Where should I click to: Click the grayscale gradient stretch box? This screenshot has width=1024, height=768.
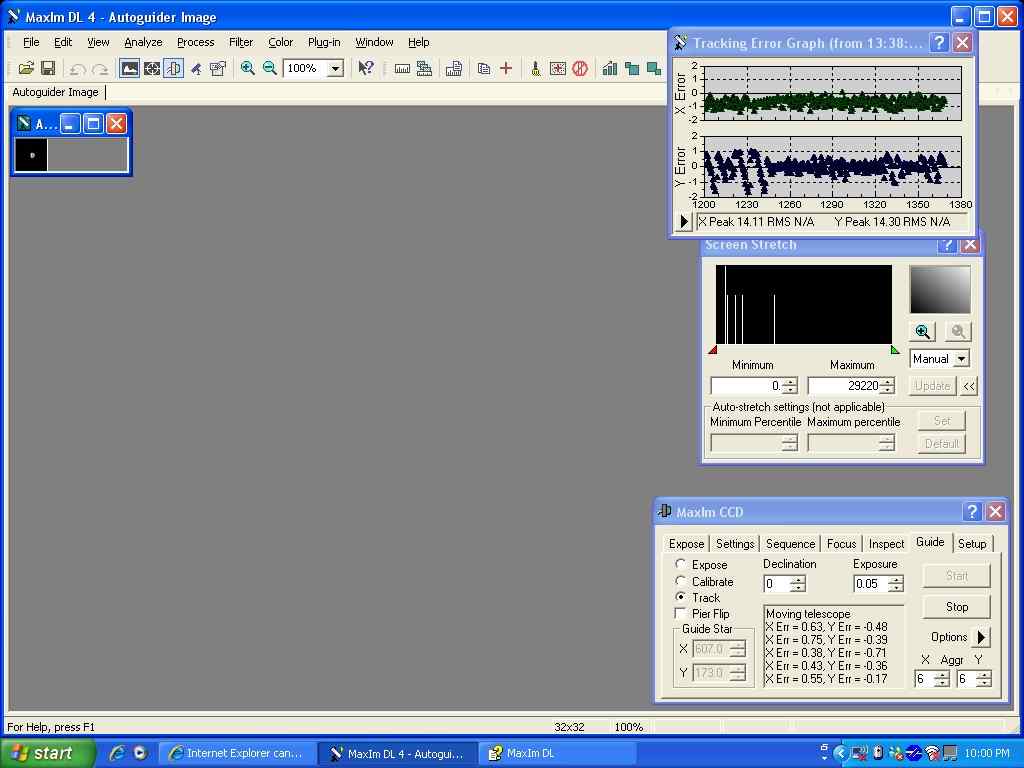point(940,289)
